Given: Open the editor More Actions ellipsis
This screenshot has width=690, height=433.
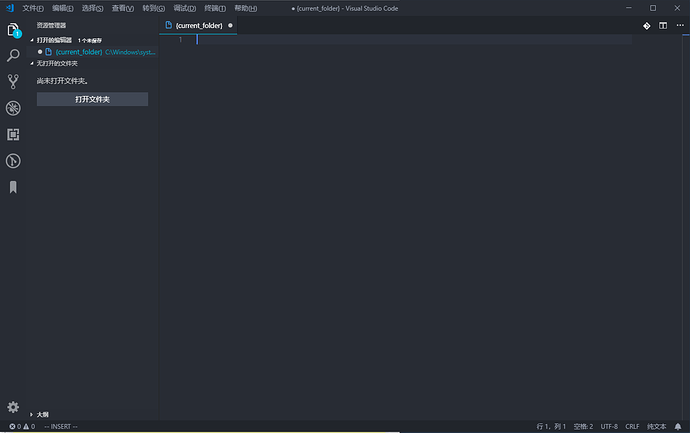Looking at the screenshot, I should coord(677,25).
